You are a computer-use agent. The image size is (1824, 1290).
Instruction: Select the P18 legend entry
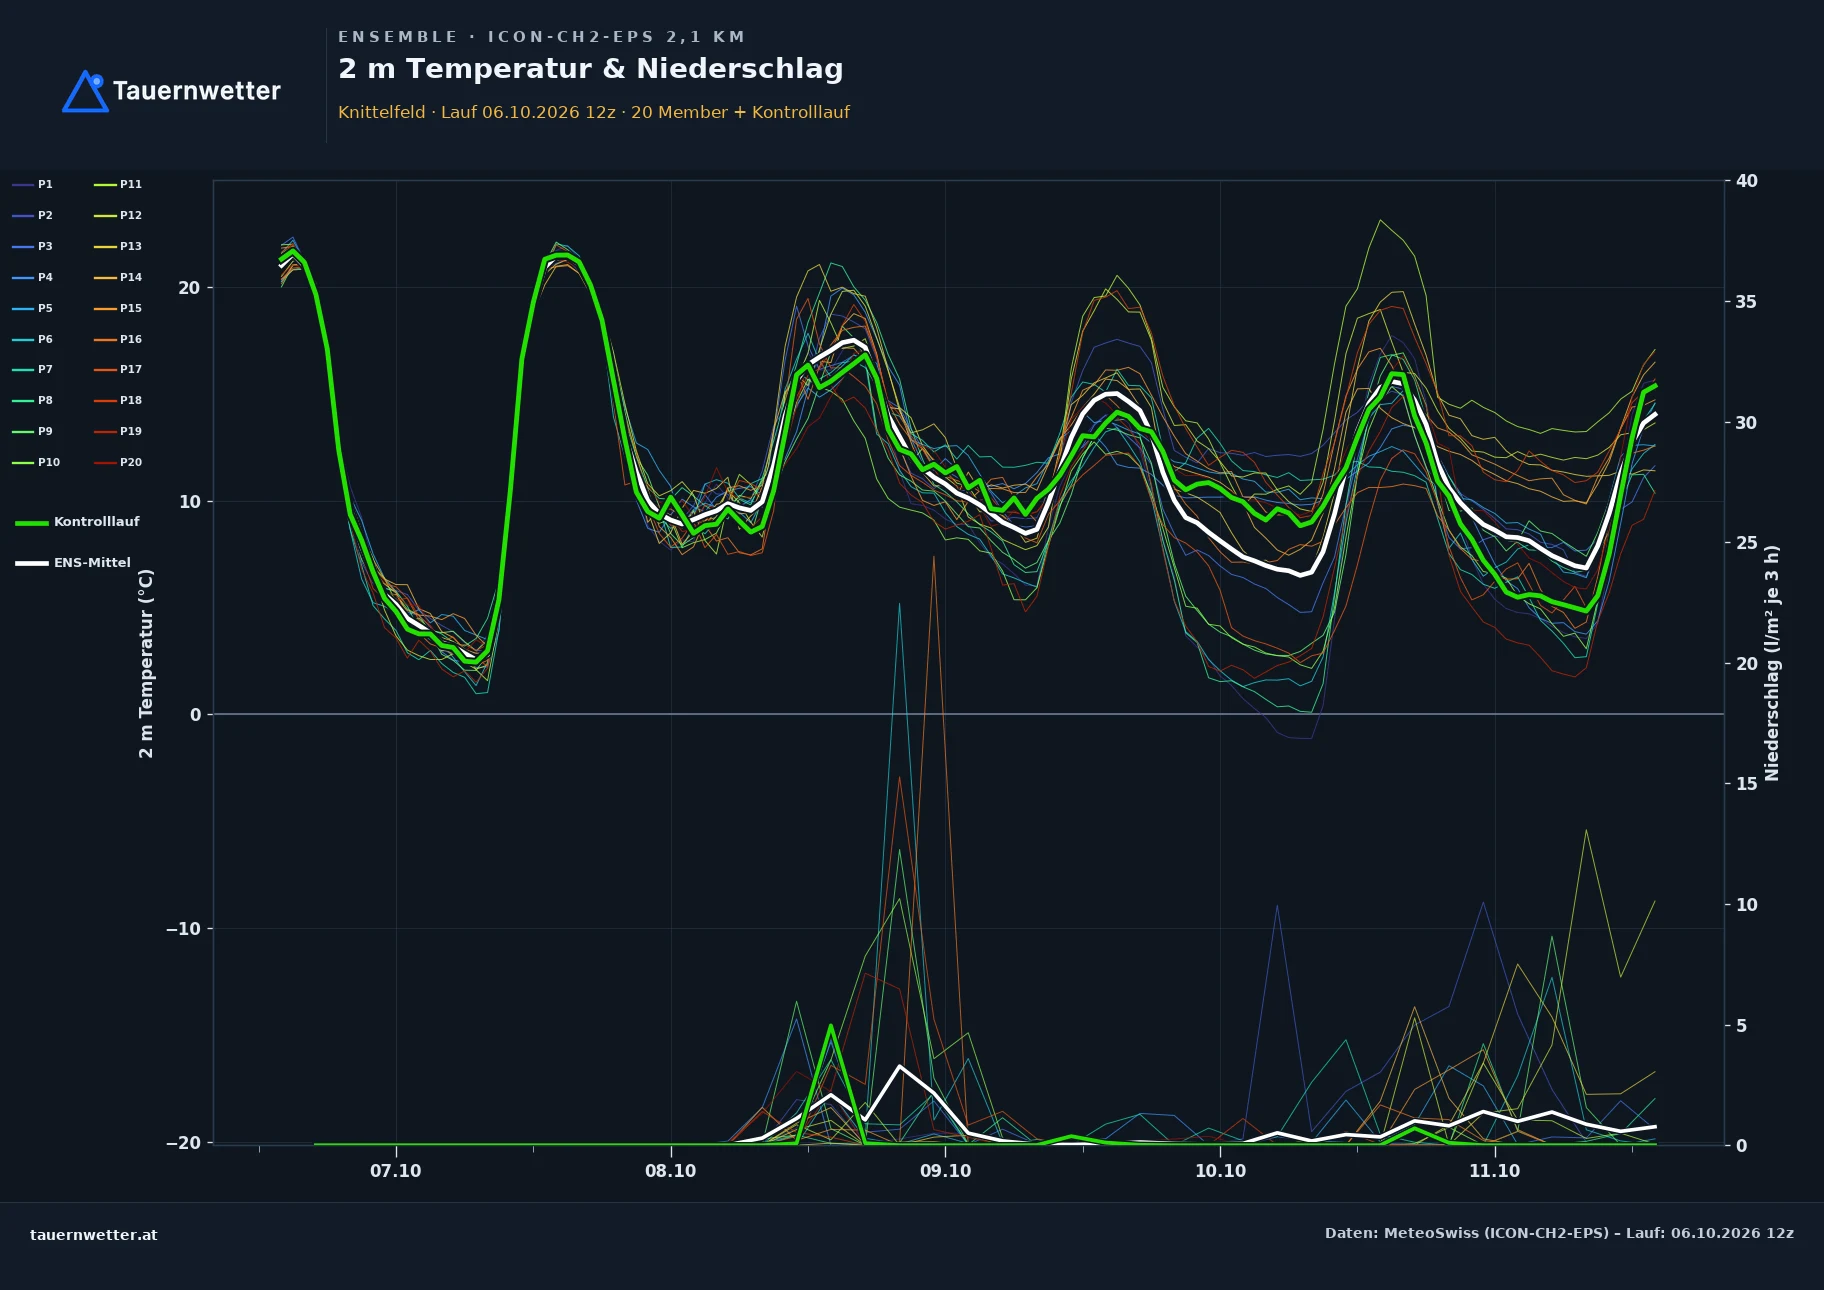click(x=118, y=401)
